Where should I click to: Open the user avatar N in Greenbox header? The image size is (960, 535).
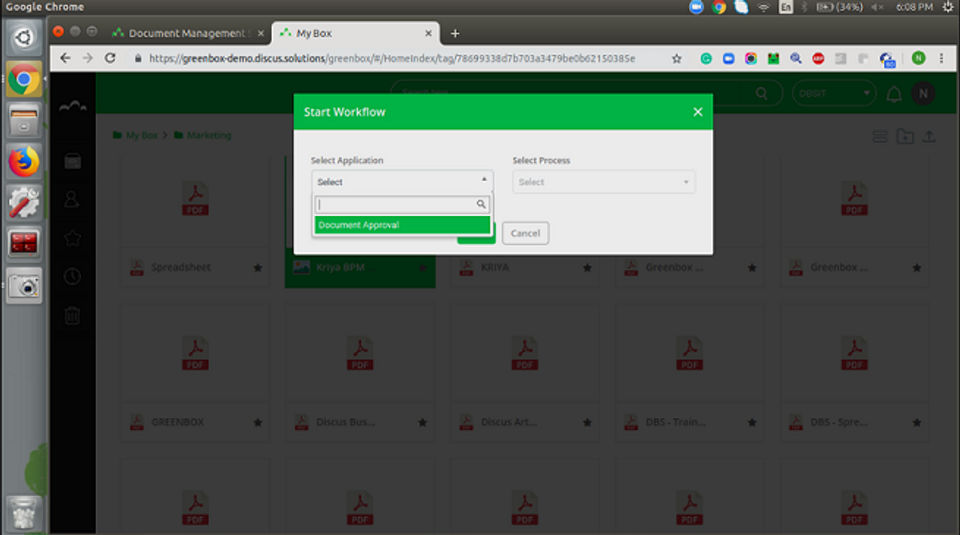click(923, 94)
